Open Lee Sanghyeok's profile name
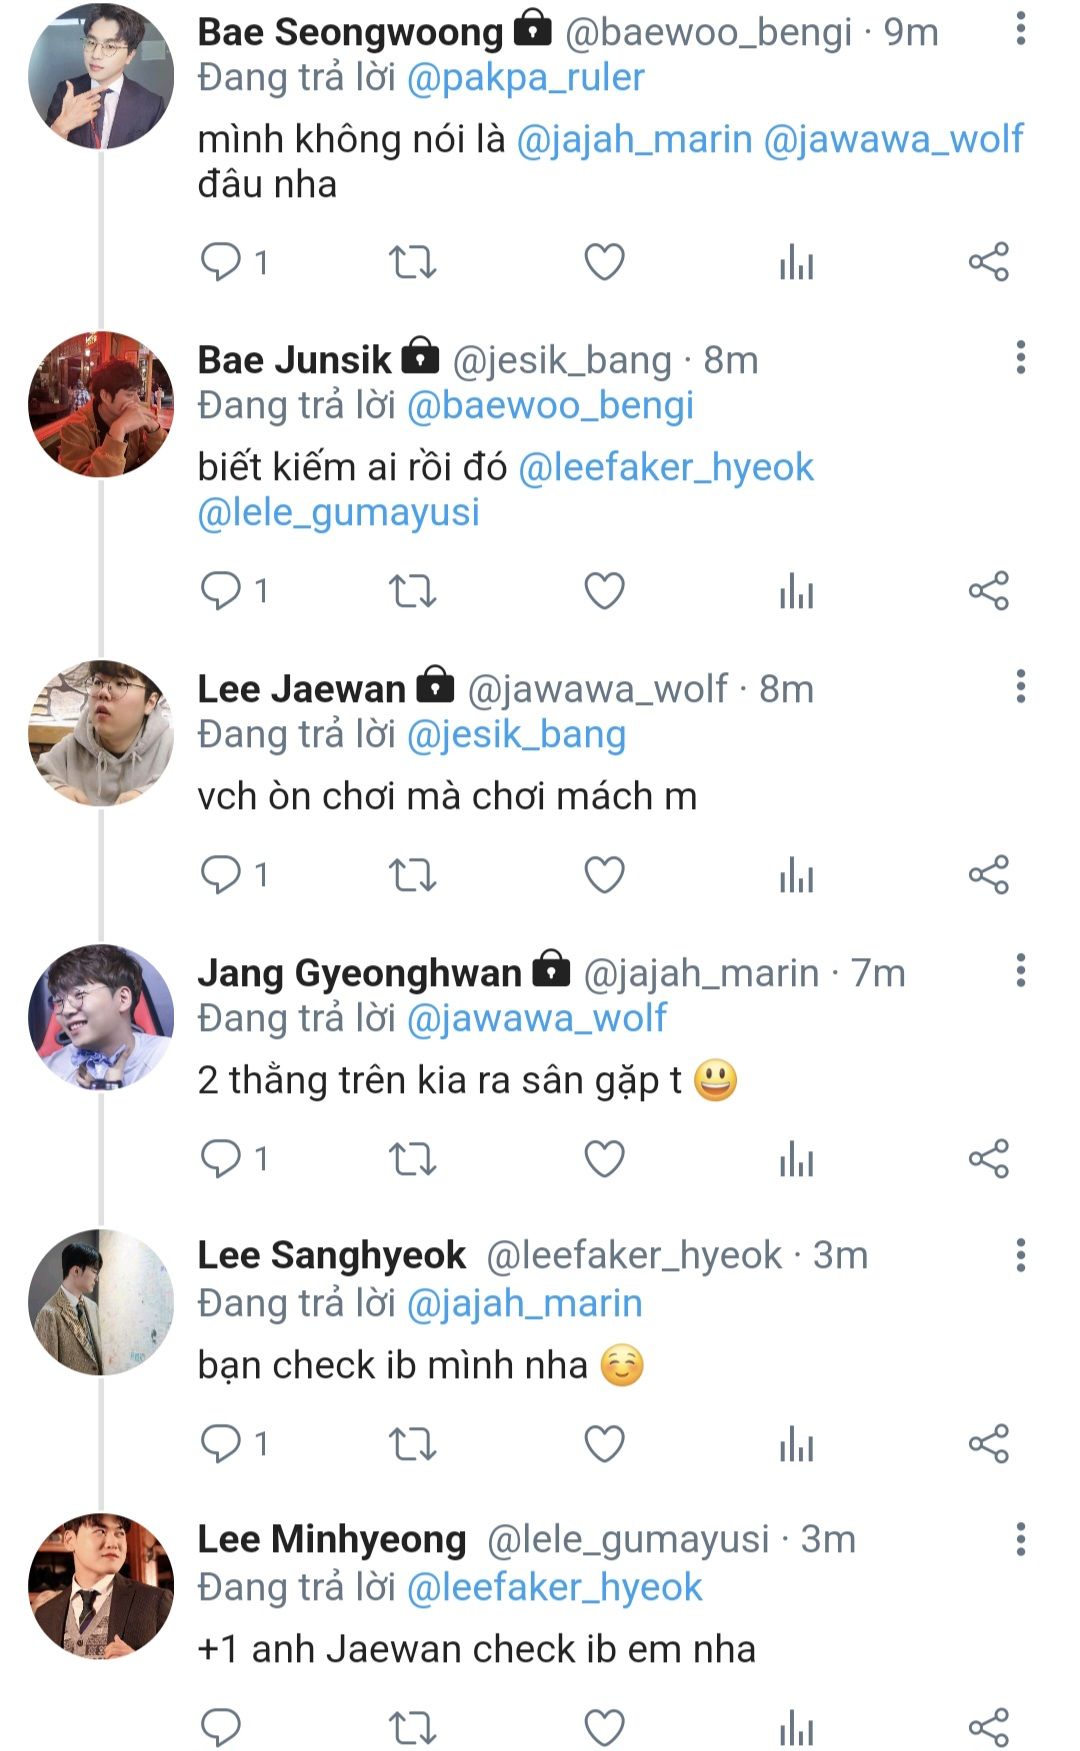 [x=331, y=1255]
